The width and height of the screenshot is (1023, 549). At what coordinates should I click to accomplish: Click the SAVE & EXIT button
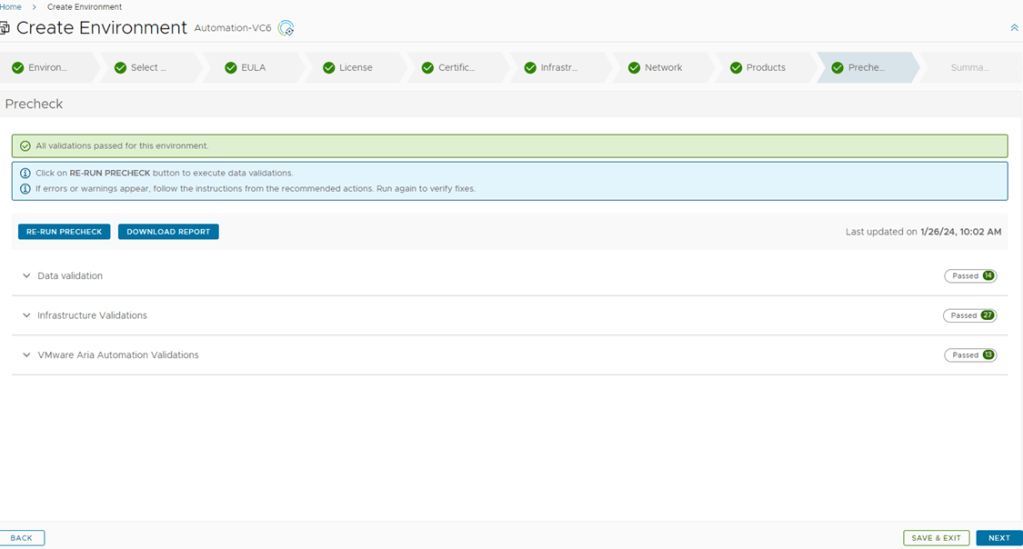coord(936,538)
